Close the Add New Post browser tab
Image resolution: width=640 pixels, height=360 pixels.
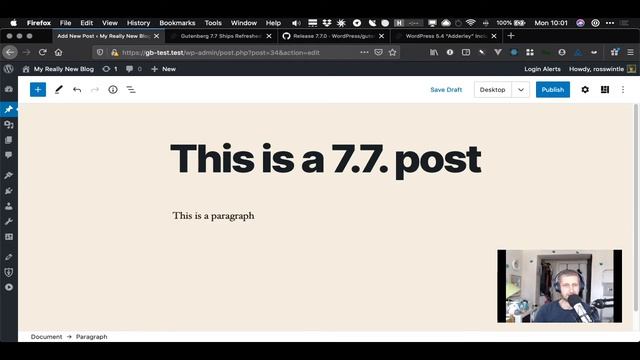pos(156,36)
